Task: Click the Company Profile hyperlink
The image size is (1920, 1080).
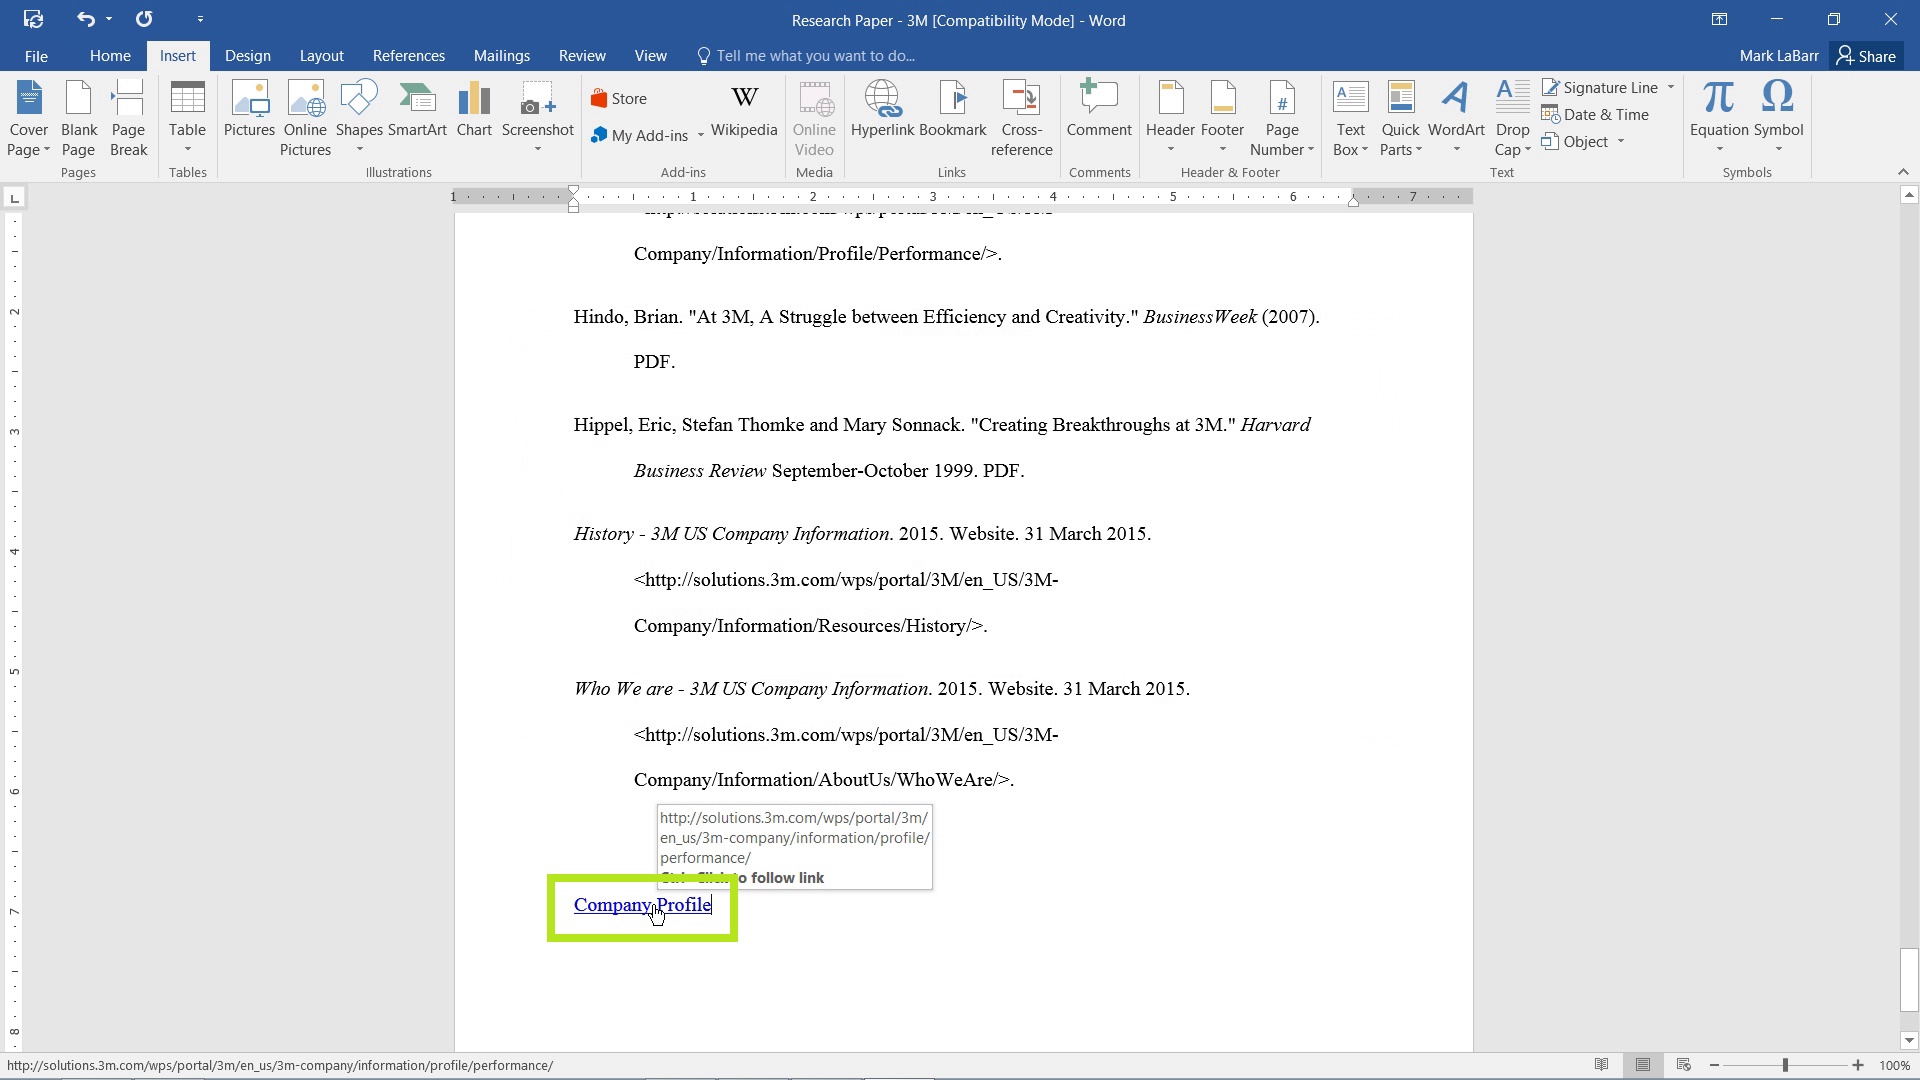Action: tap(642, 903)
